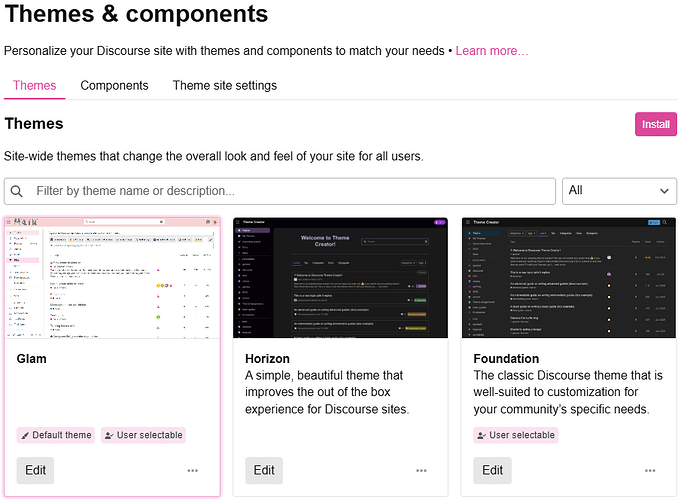The height and width of the screenshot is (500, 681).
Task: Click Foundation's User selectable badge icon
Action: [x=481, y=435]
